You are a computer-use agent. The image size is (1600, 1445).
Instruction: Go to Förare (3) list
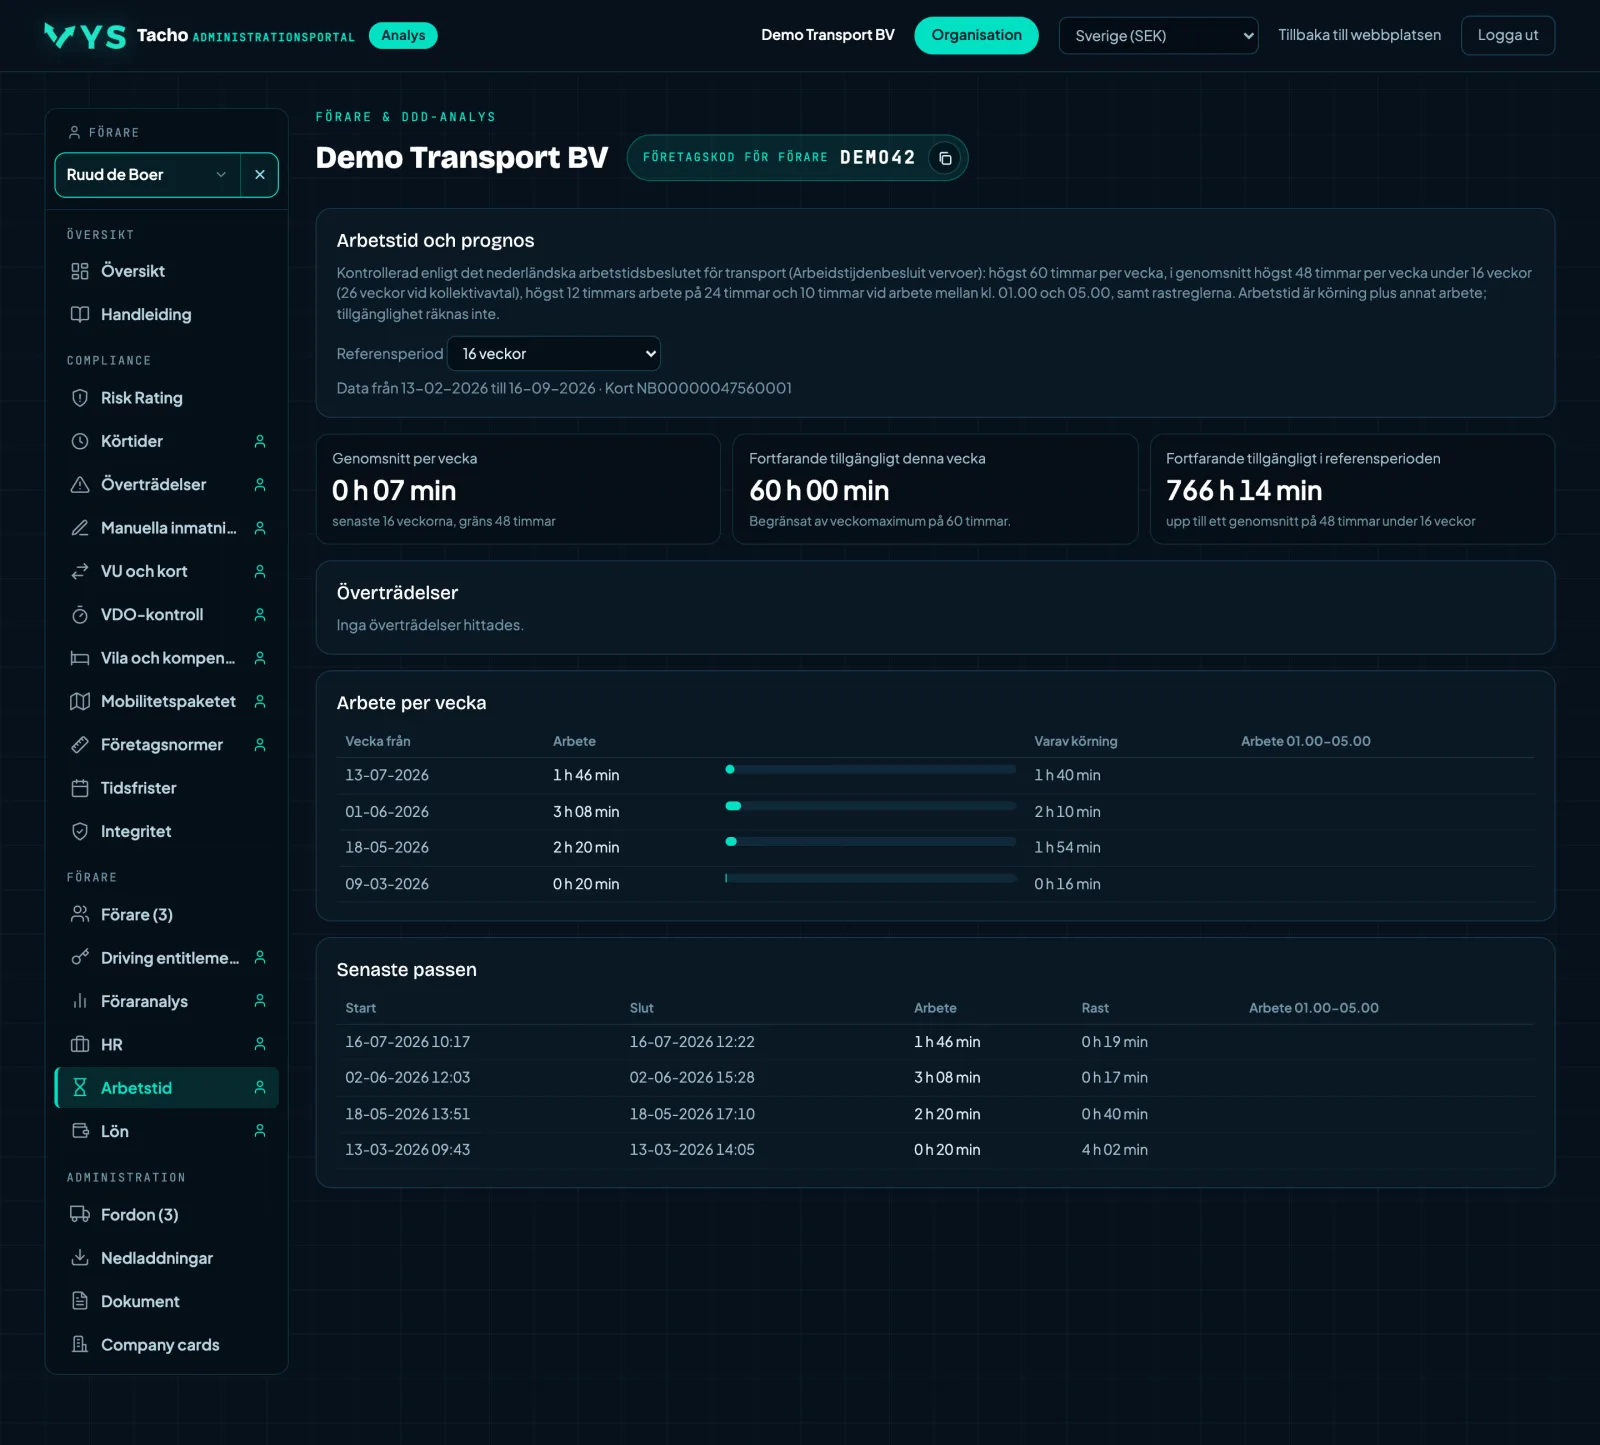coord(166,915)
